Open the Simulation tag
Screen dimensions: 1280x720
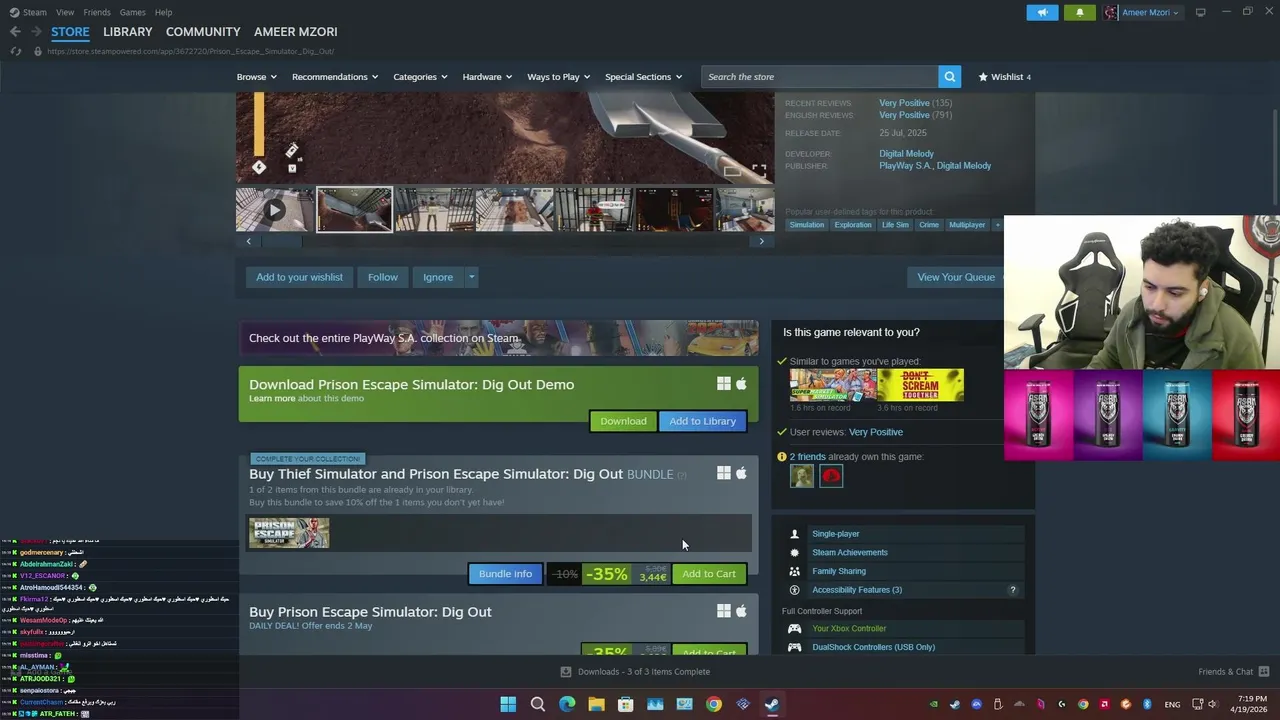point(807,225)
